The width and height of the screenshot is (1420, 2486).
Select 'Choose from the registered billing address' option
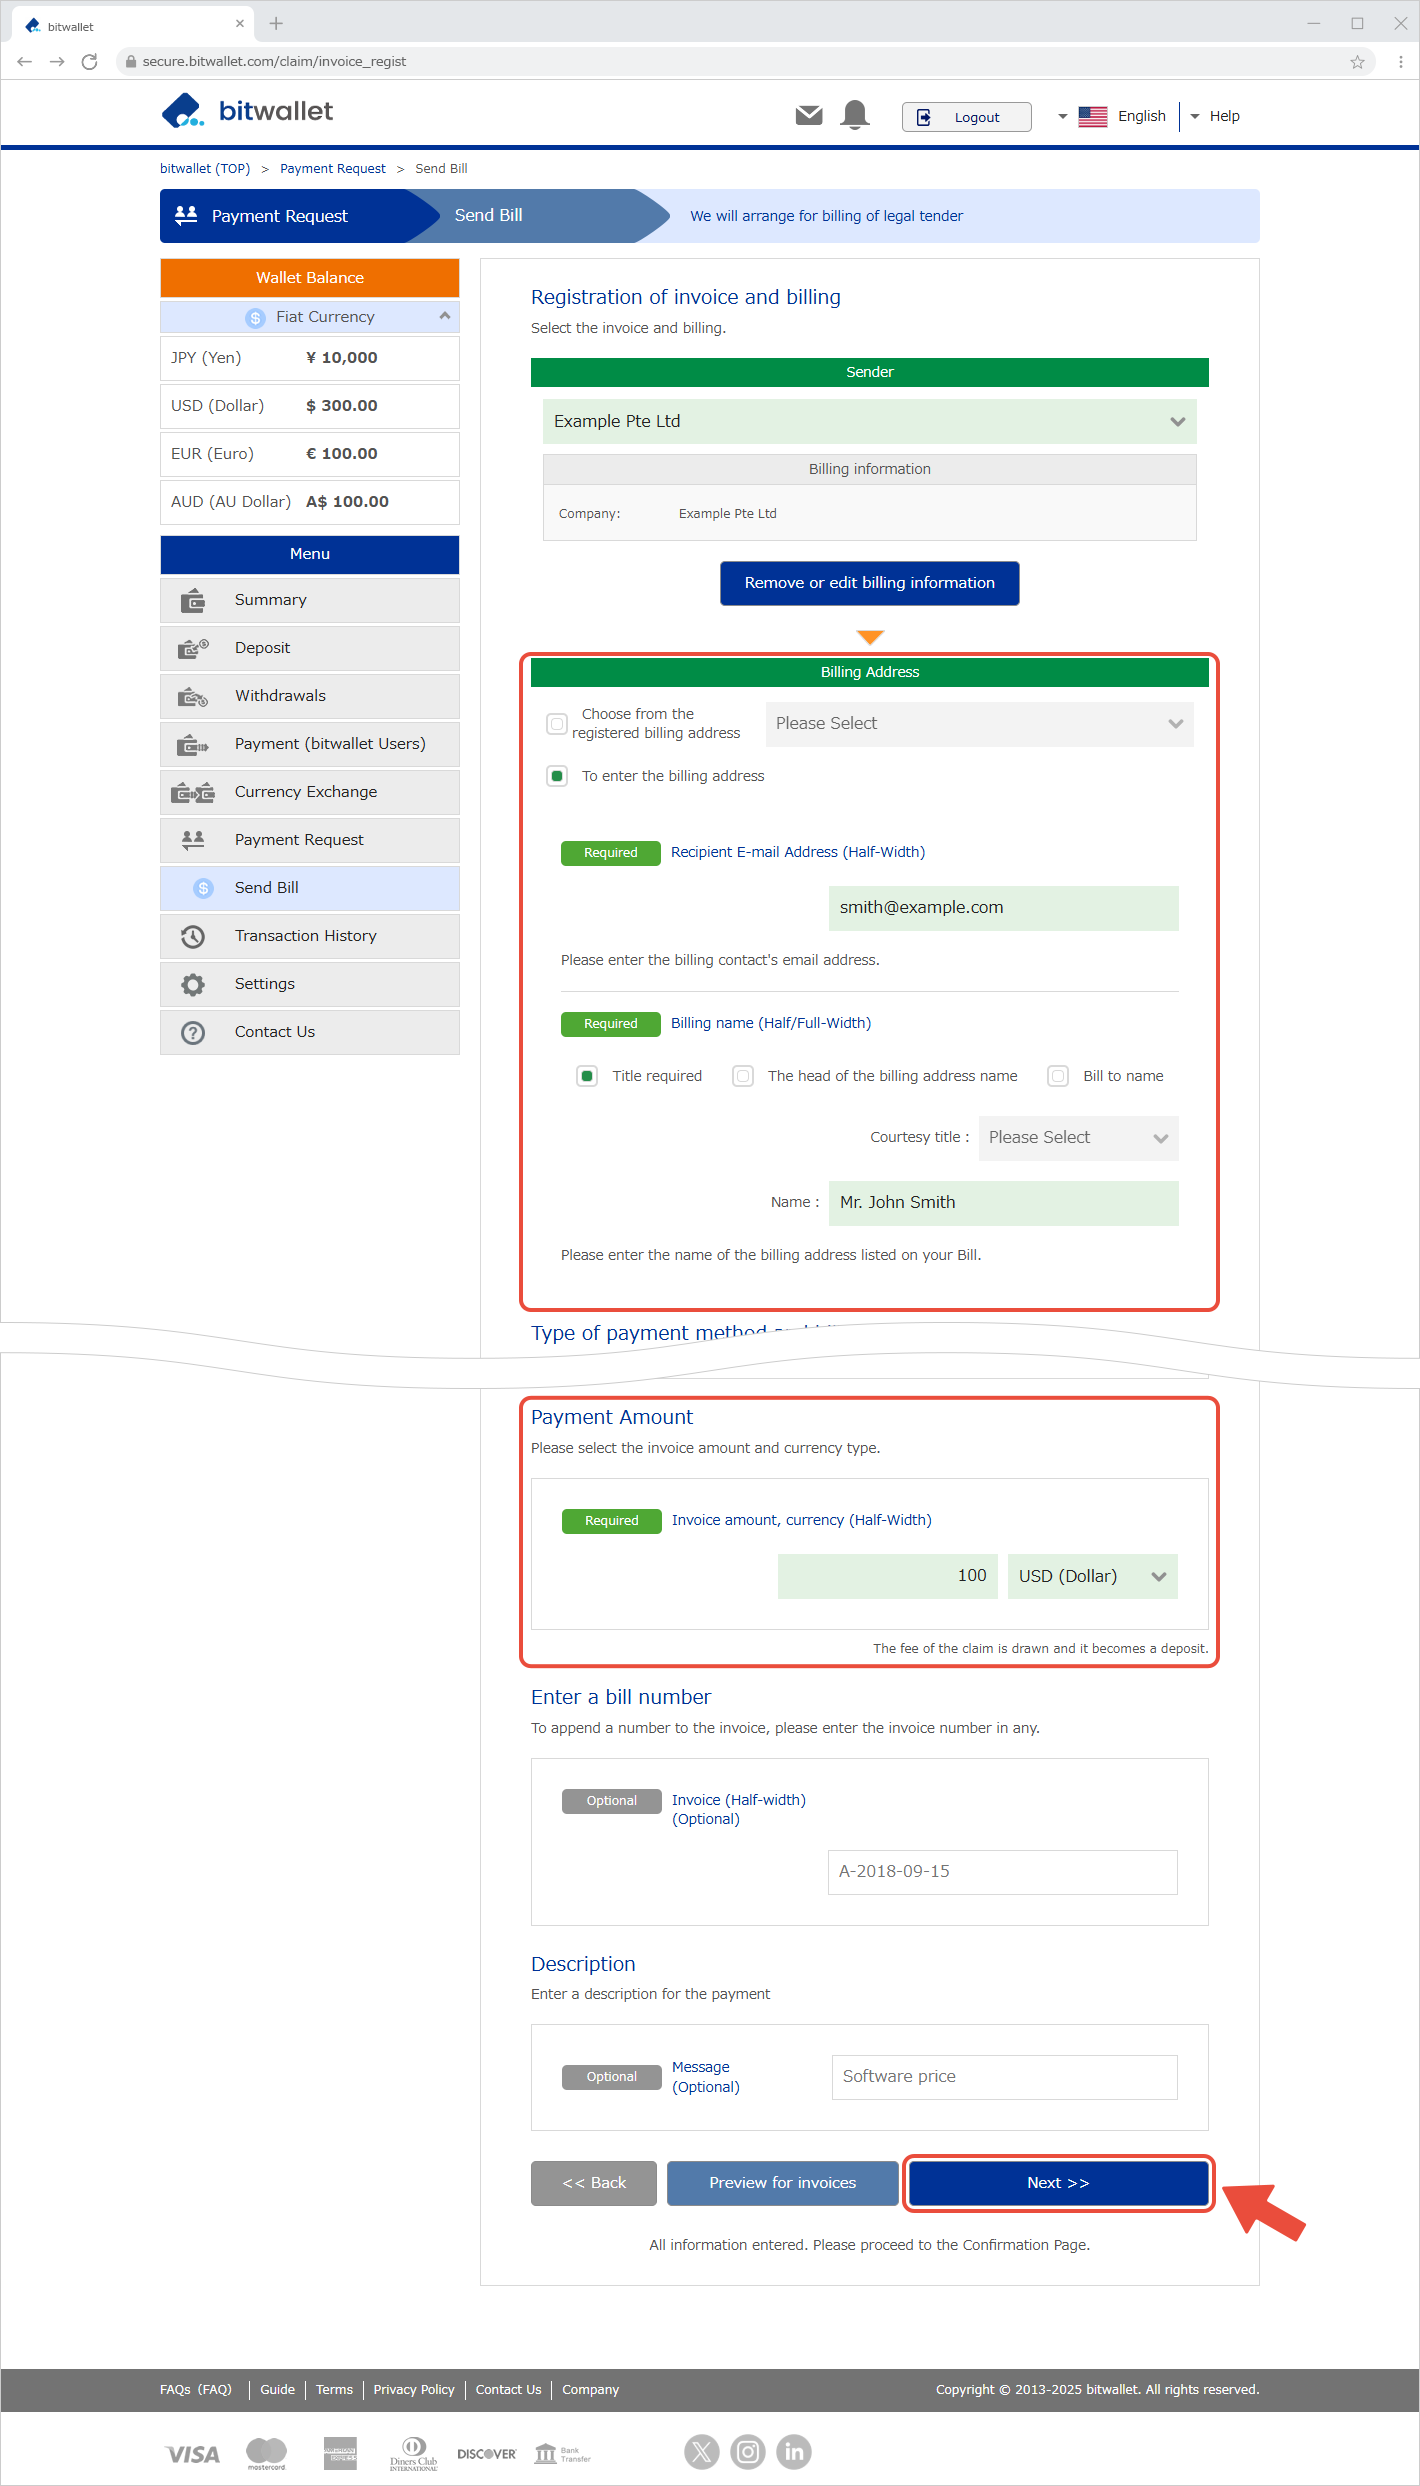point(557,723)
